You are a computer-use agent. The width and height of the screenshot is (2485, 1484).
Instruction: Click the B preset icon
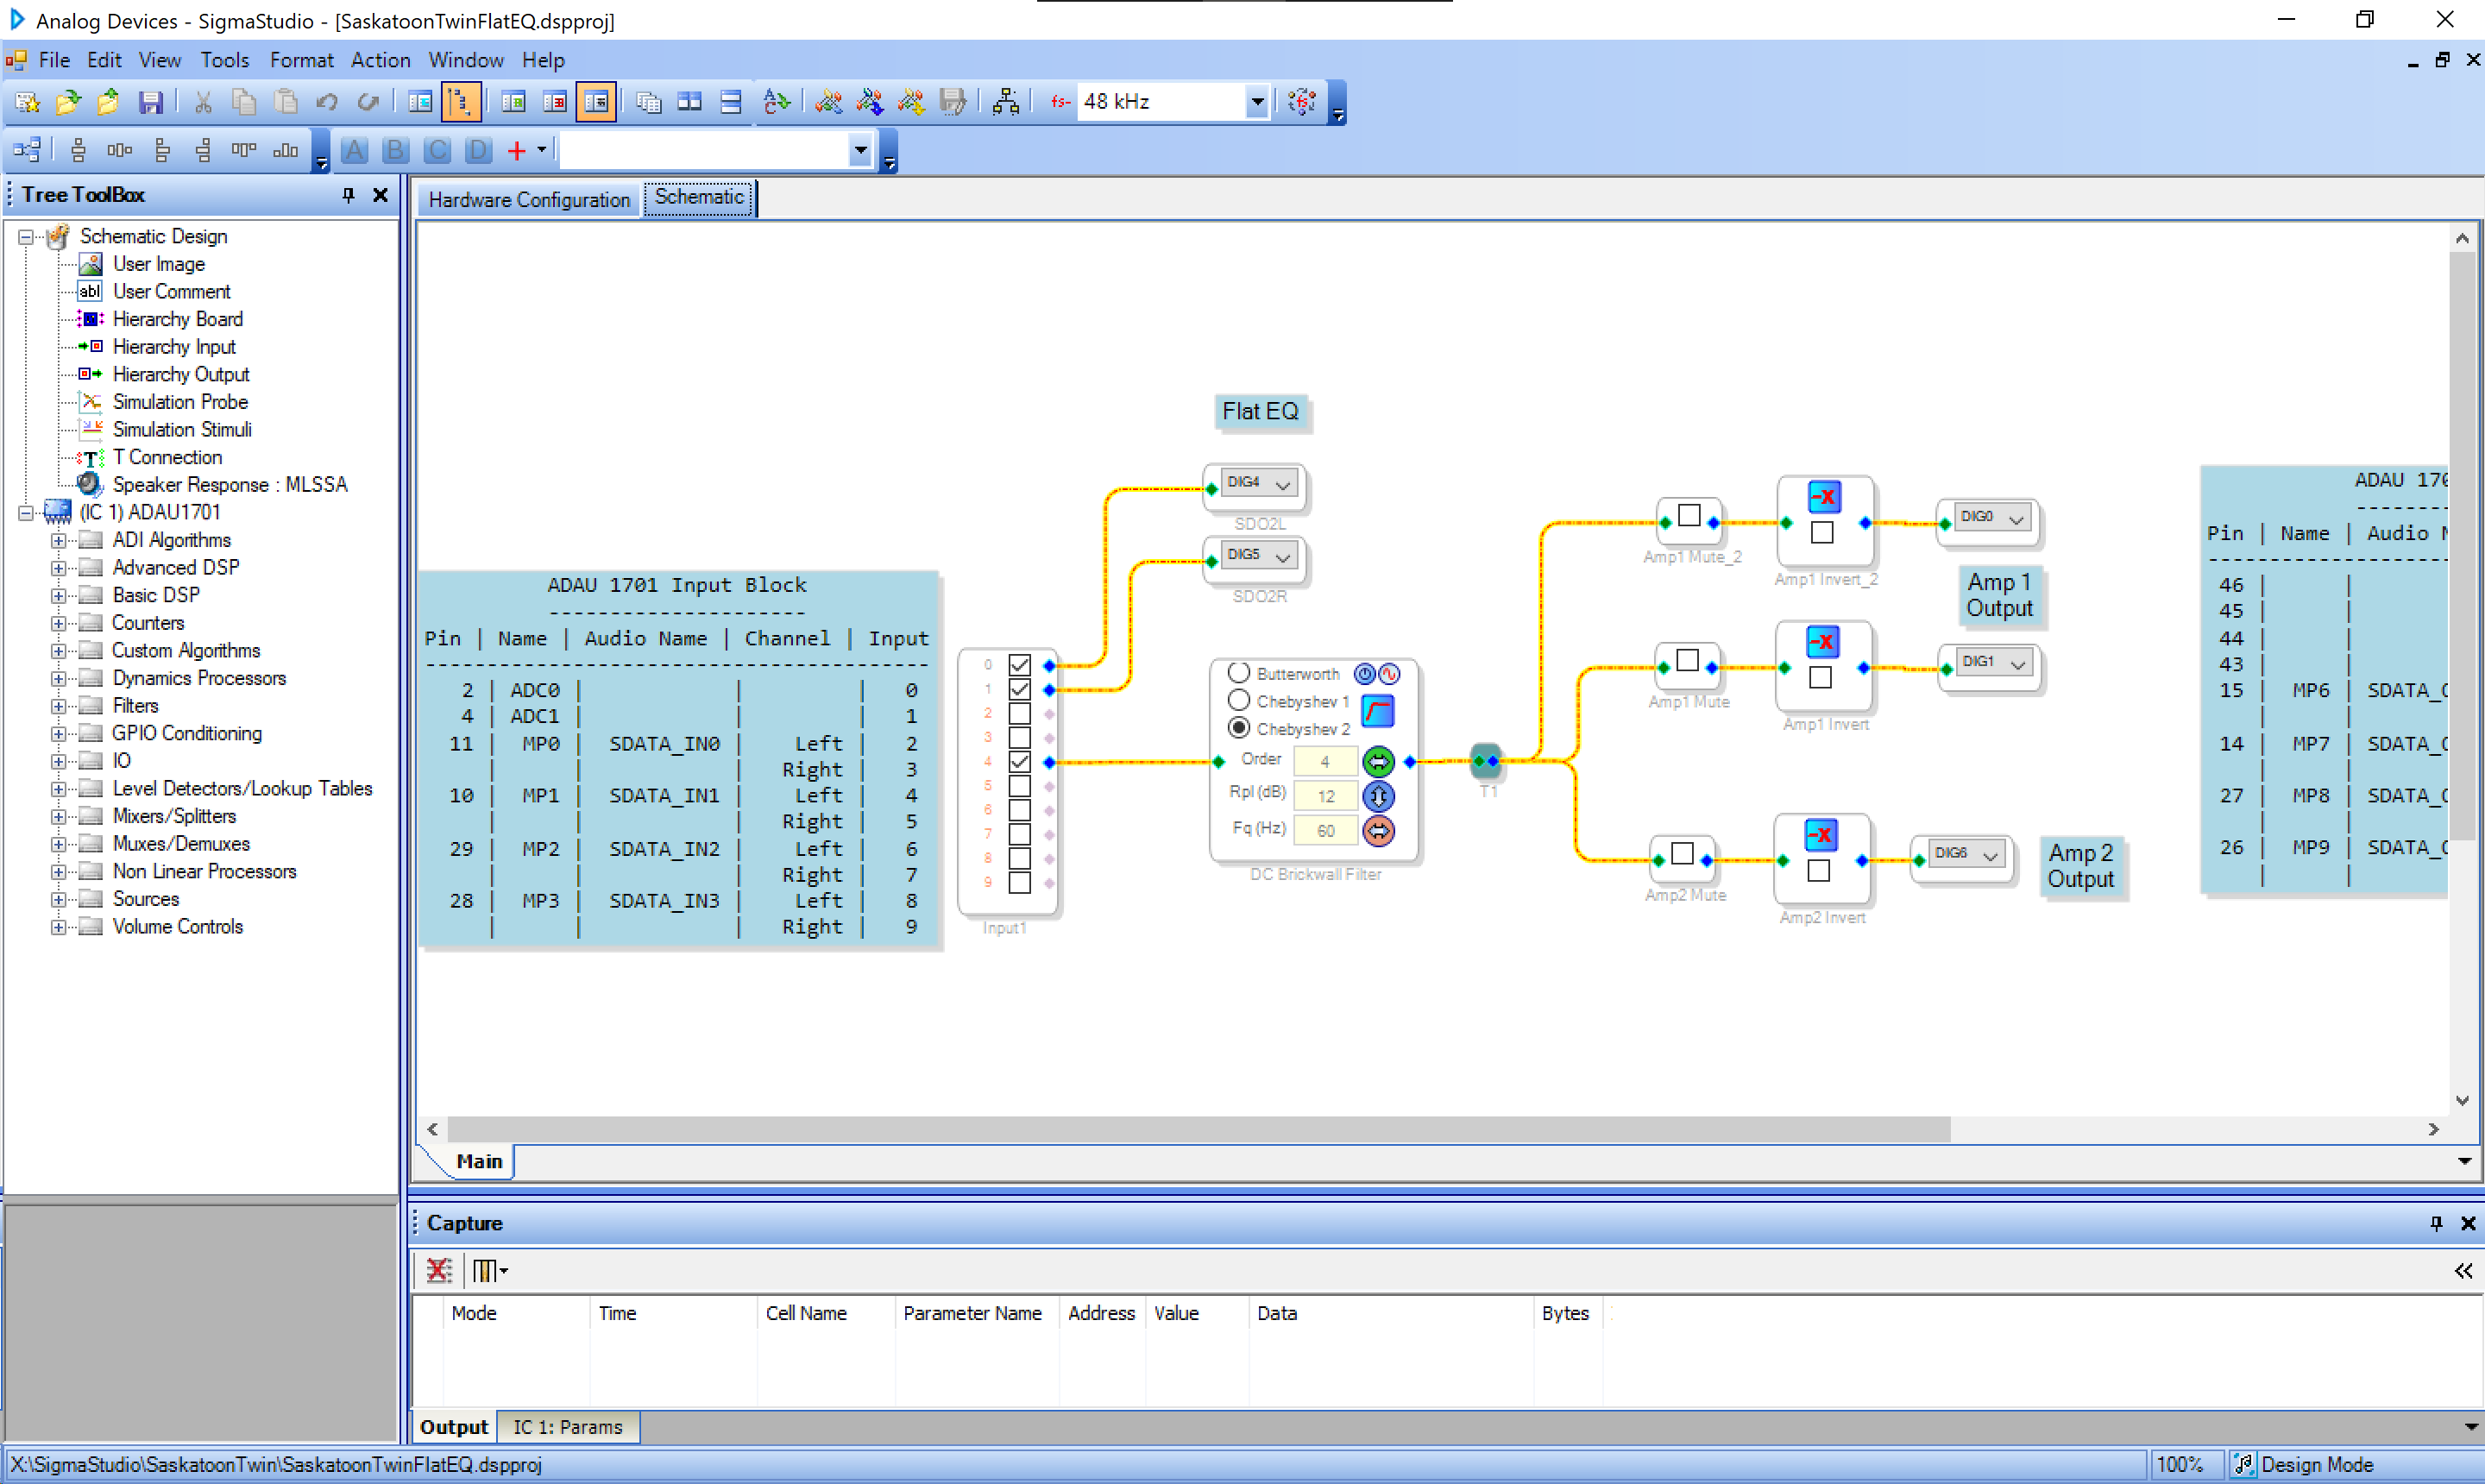point(395,151)
